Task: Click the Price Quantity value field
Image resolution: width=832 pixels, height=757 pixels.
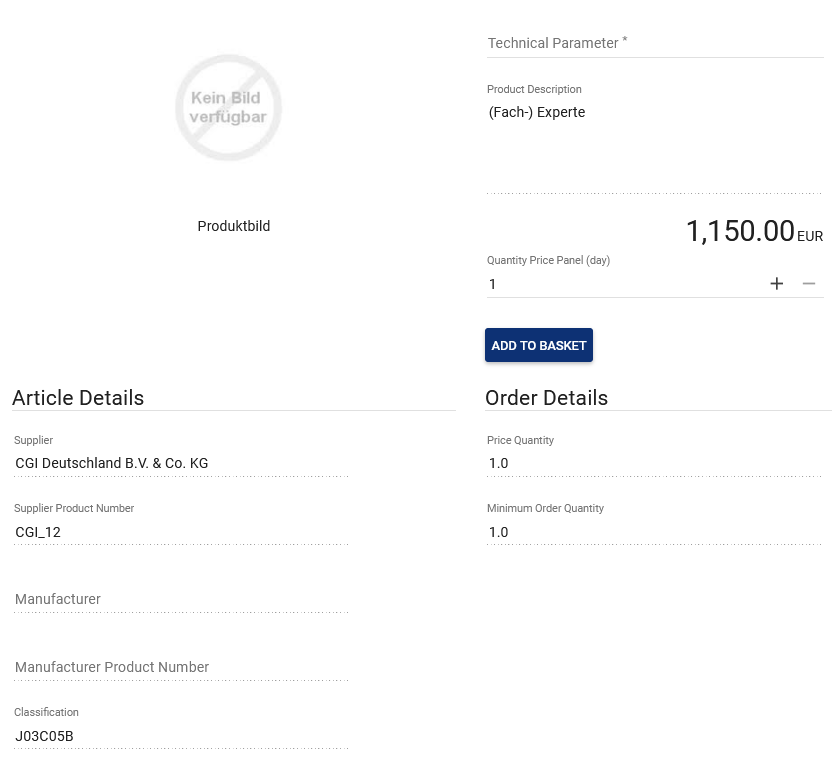Action: (x=499, y=463)
